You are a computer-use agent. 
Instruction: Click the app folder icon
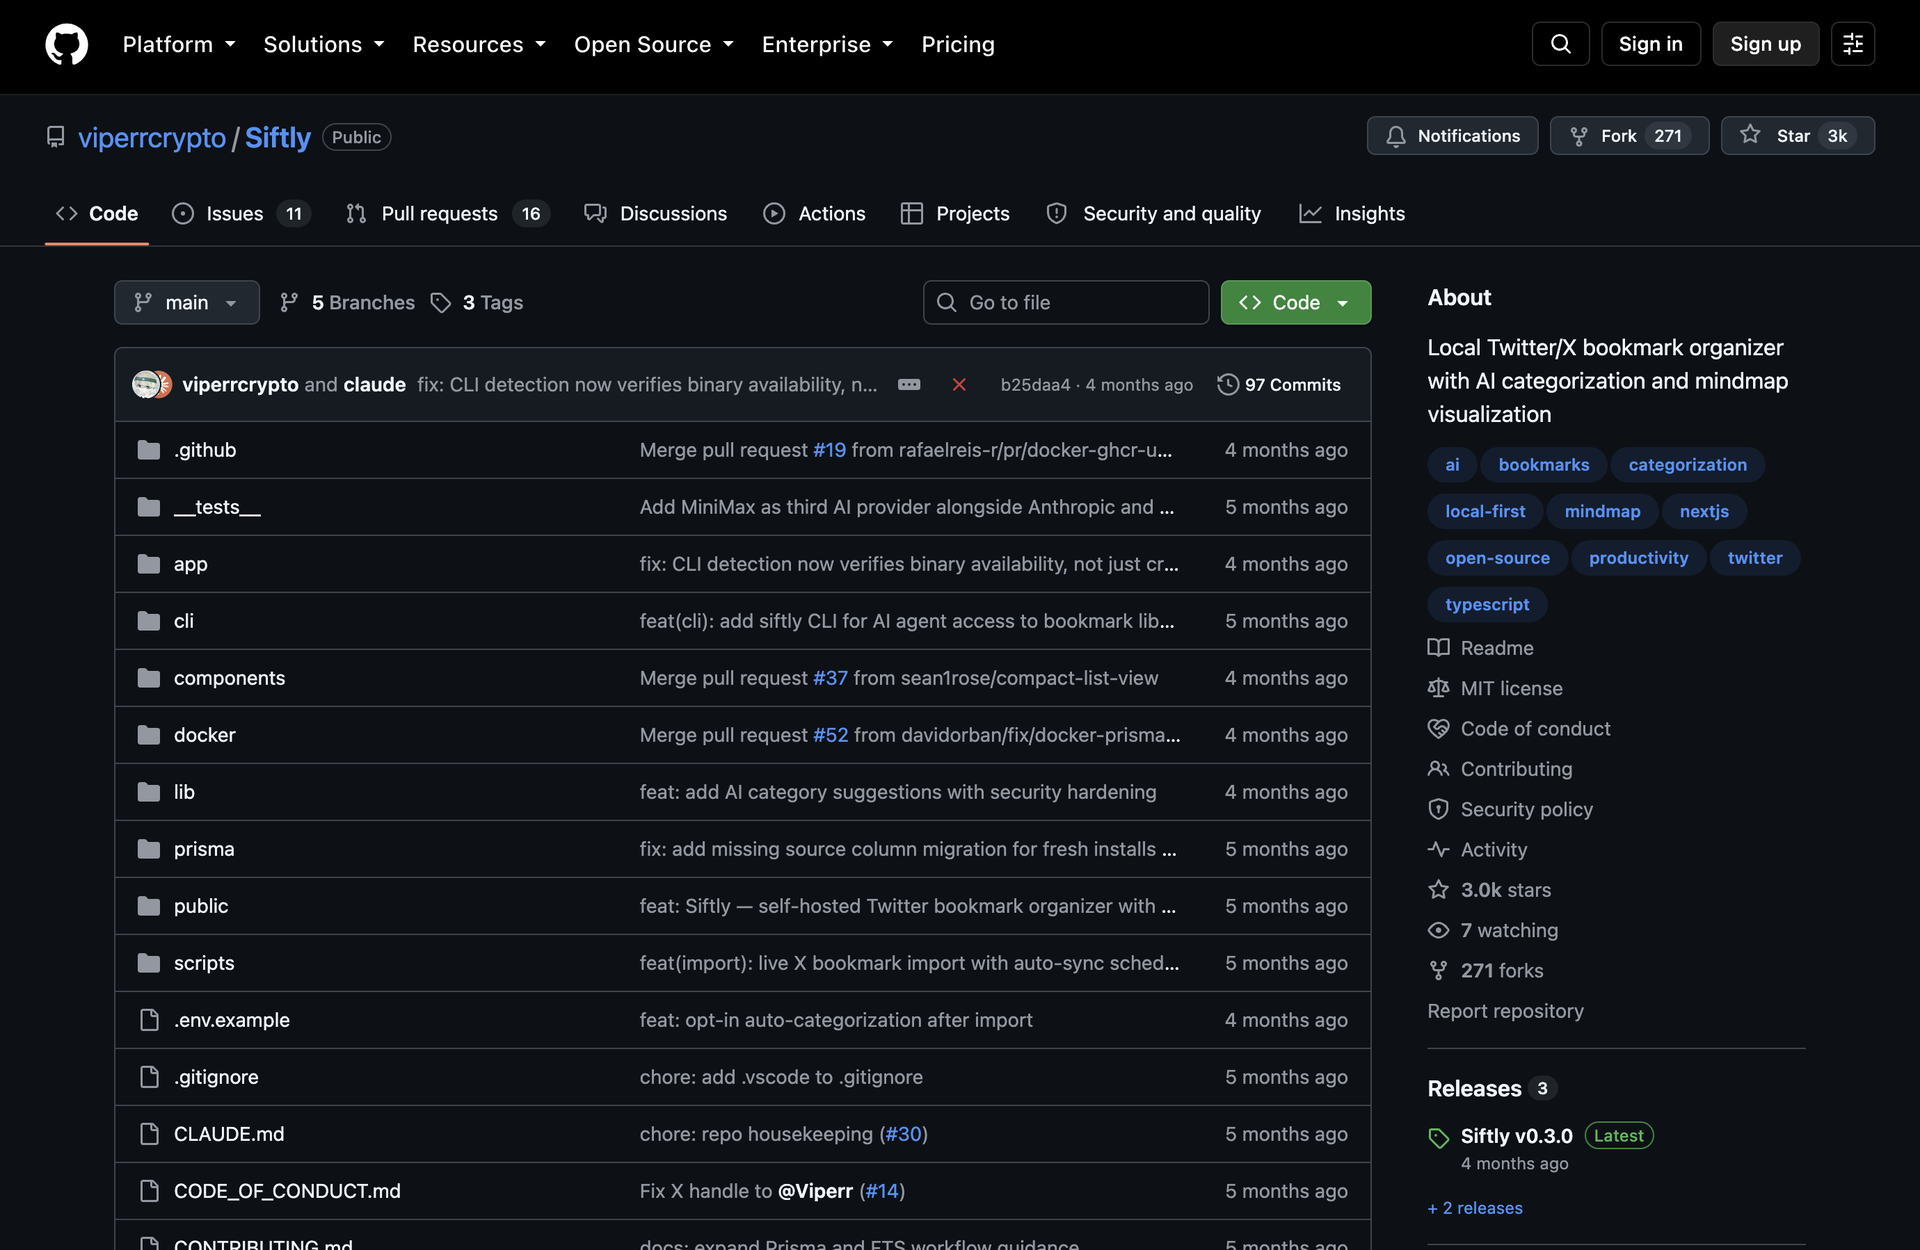(x=149, y=564)
